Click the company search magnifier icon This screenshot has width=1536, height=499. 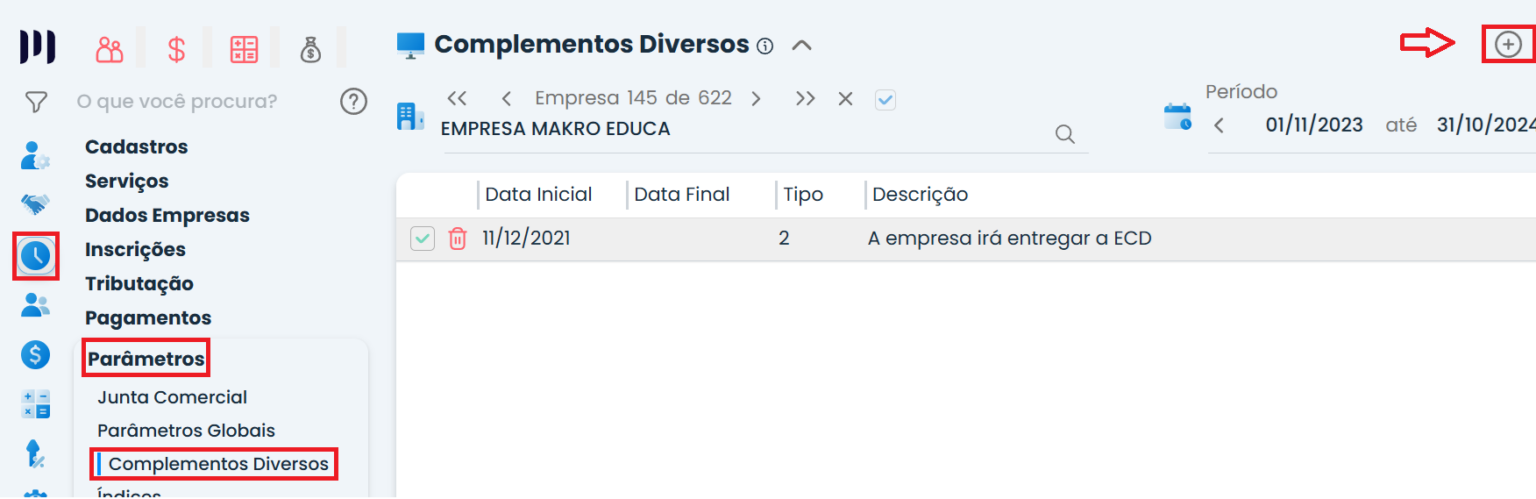[x=1065, y=134]
